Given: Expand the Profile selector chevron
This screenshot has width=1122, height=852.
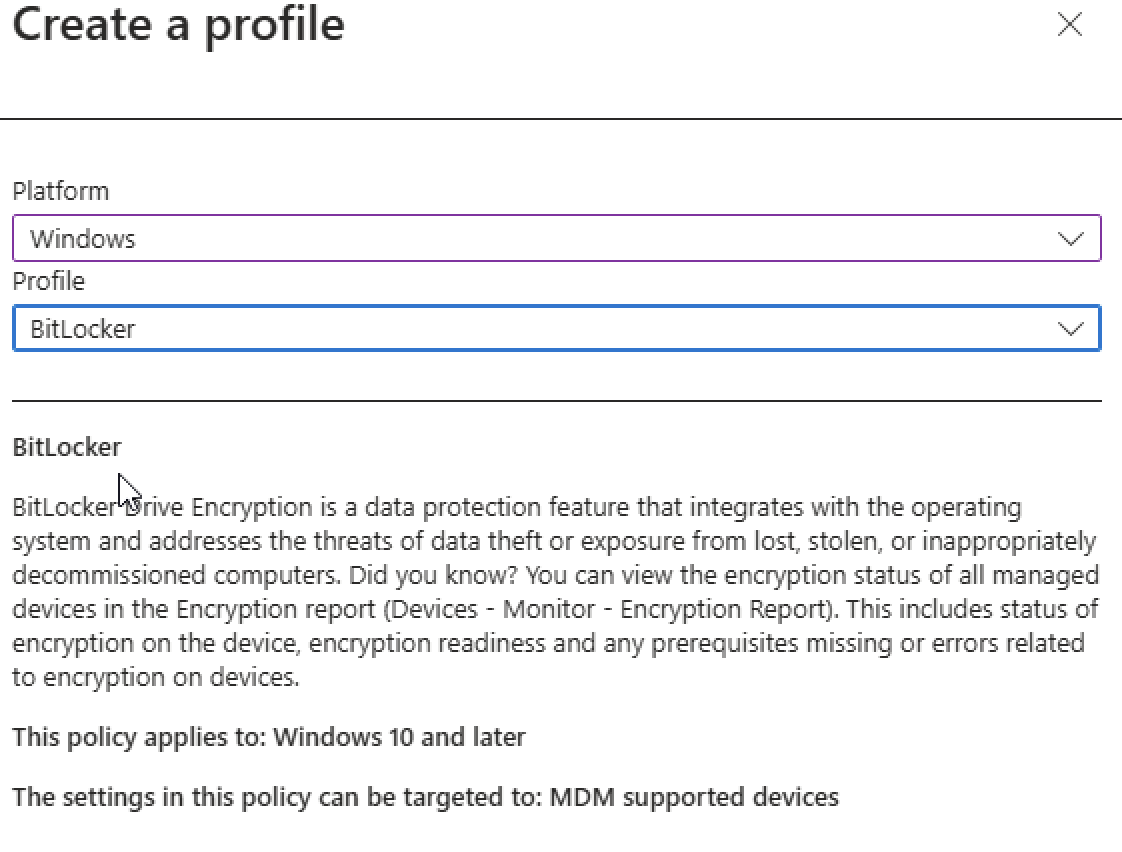Looking at the screenshot, I should 1071,328.
